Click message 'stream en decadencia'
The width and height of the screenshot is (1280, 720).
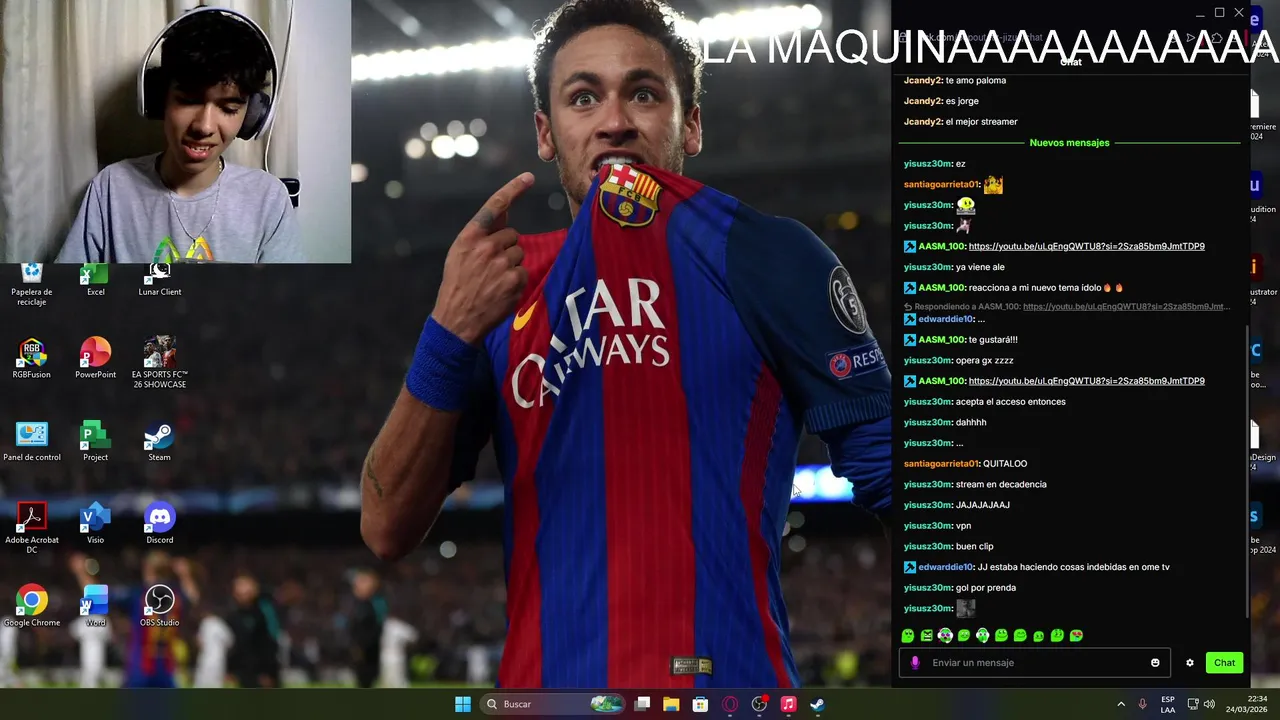1001,485
